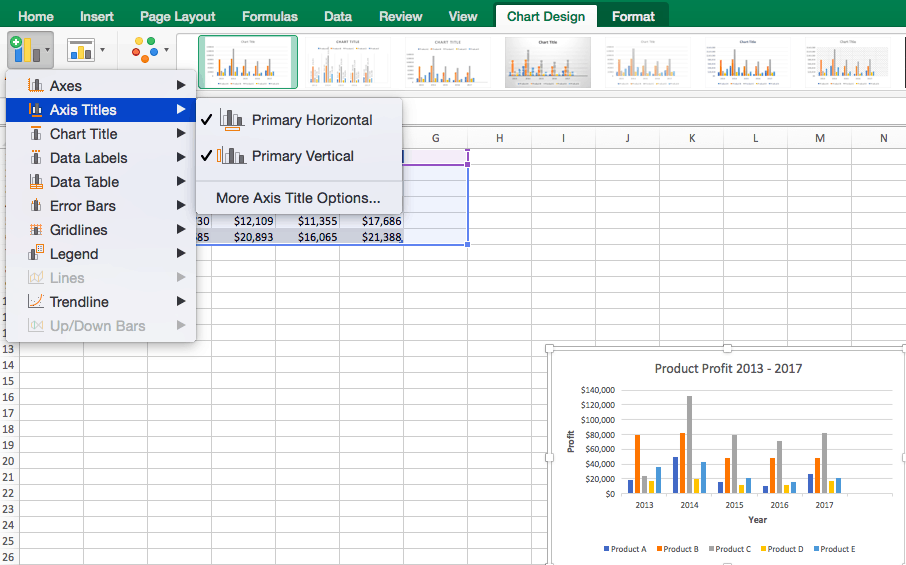Open the Format tab
The image size is (906, 565).
click(633, 16)
